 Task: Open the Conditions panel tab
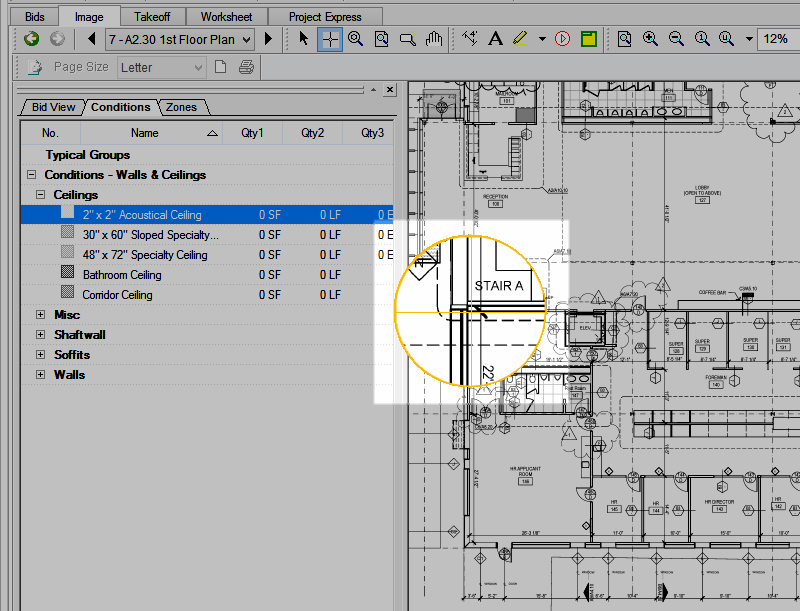click(x=121, y=107)
